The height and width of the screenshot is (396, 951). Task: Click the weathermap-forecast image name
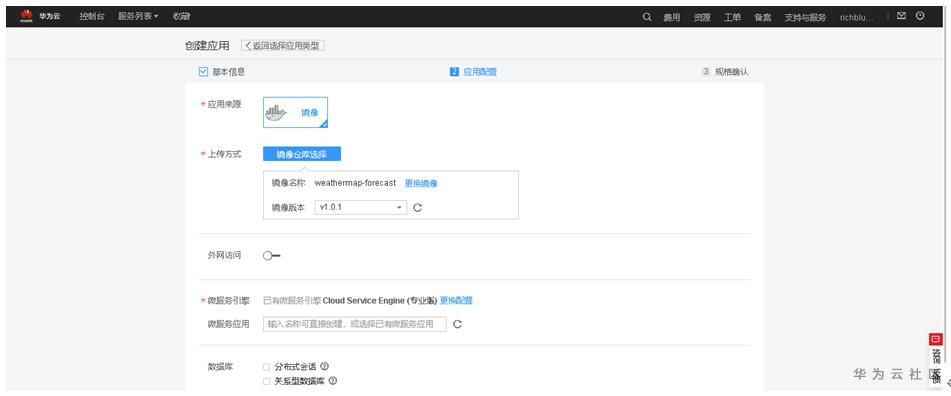tap(355, 183)
